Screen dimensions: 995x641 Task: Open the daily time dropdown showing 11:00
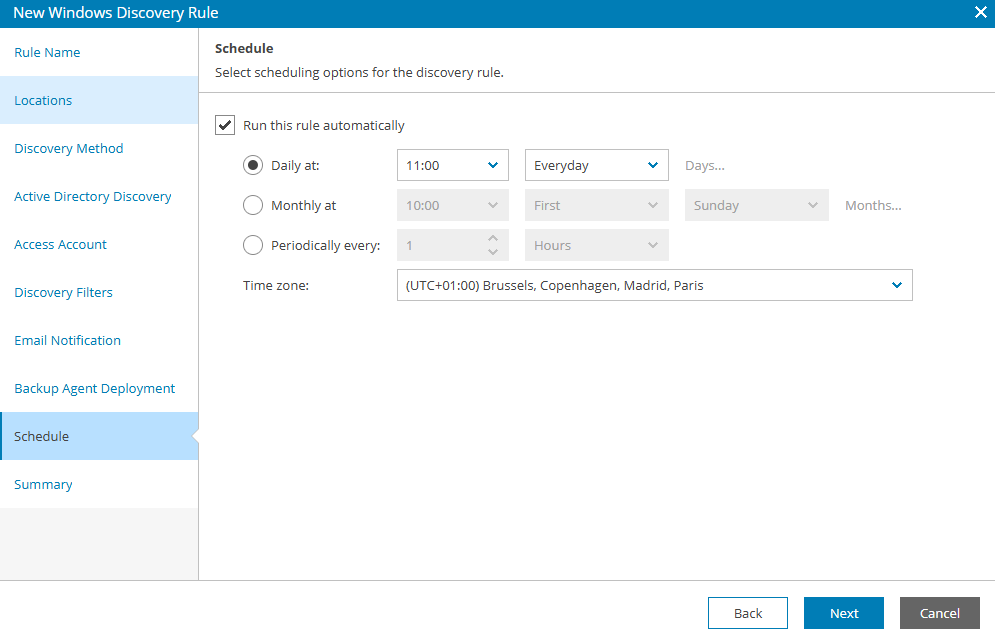pos(452,166)
